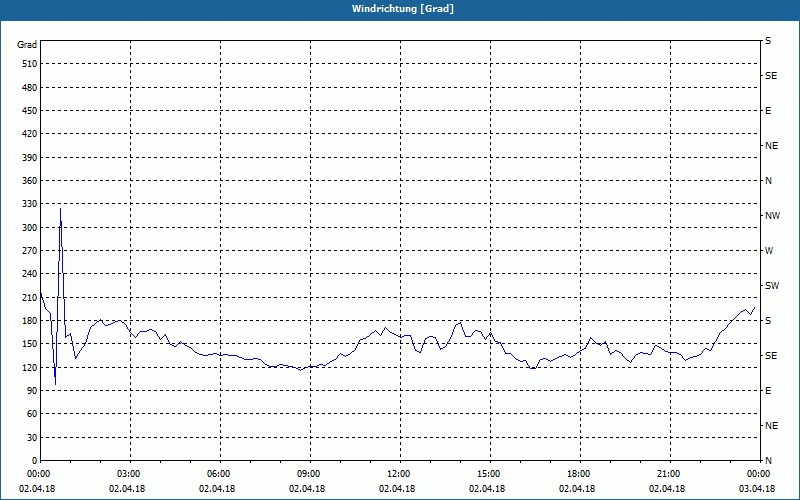The width and height of the screenshot is (800, 500).
Task: Click the 180 y-axis label
Action: point(30,321)
